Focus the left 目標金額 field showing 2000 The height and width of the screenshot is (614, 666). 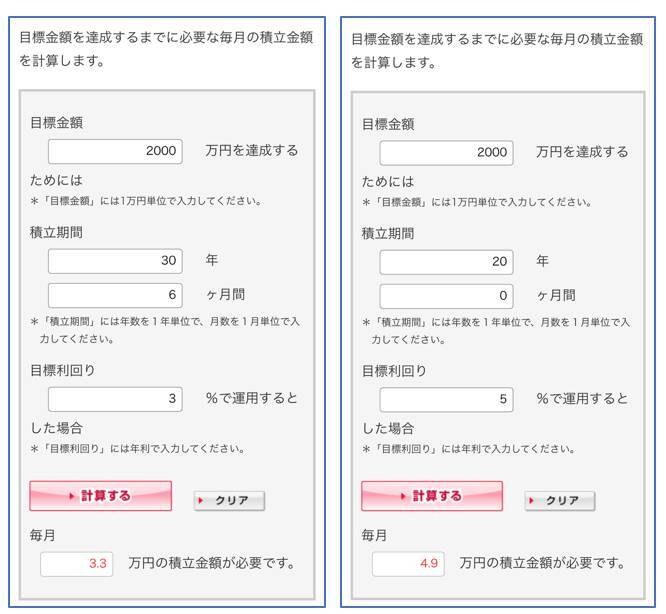(x=115, y=151)
